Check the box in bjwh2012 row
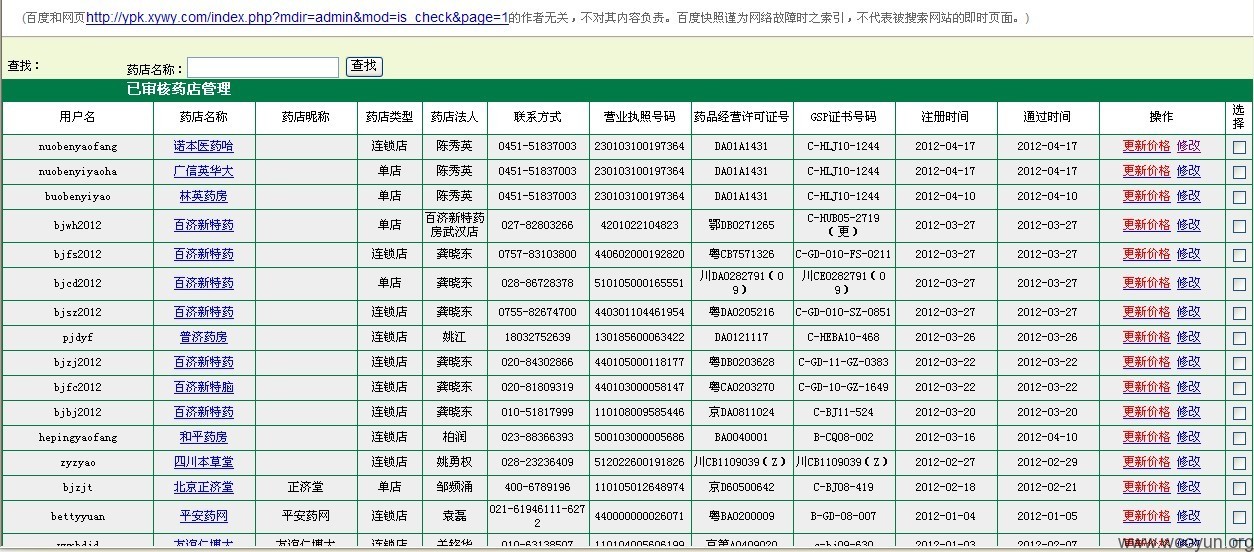The width and height of the screenshot is (1254, 552). point(1239,226)
